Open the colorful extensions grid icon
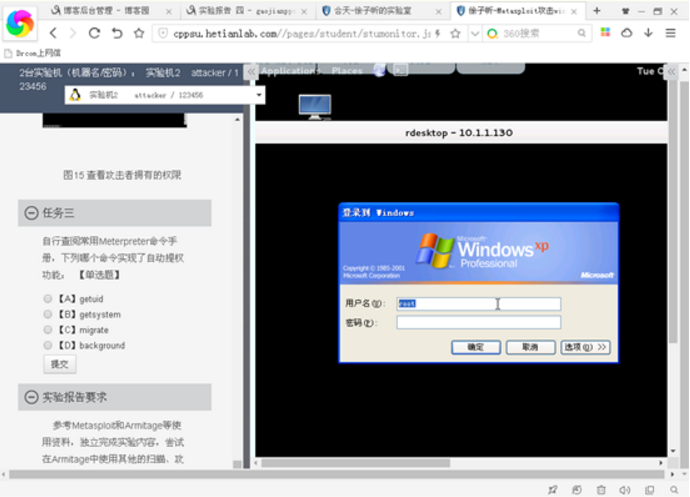Viewport: 690px width, 497px height. pyautogui.click(x=606, y=32)
